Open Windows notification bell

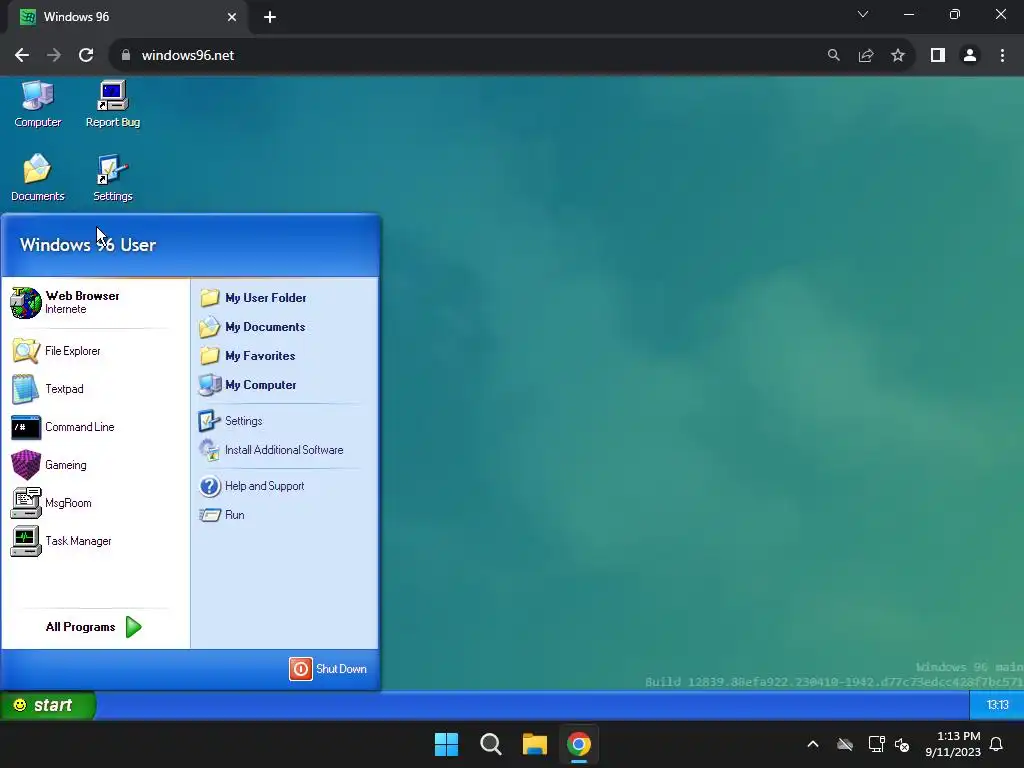point(997,744)
